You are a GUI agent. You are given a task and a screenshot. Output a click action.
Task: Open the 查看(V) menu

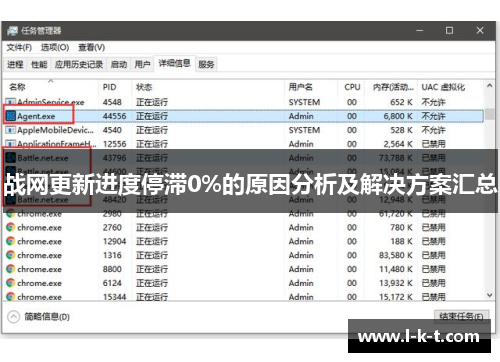click(x=91, y=47)
